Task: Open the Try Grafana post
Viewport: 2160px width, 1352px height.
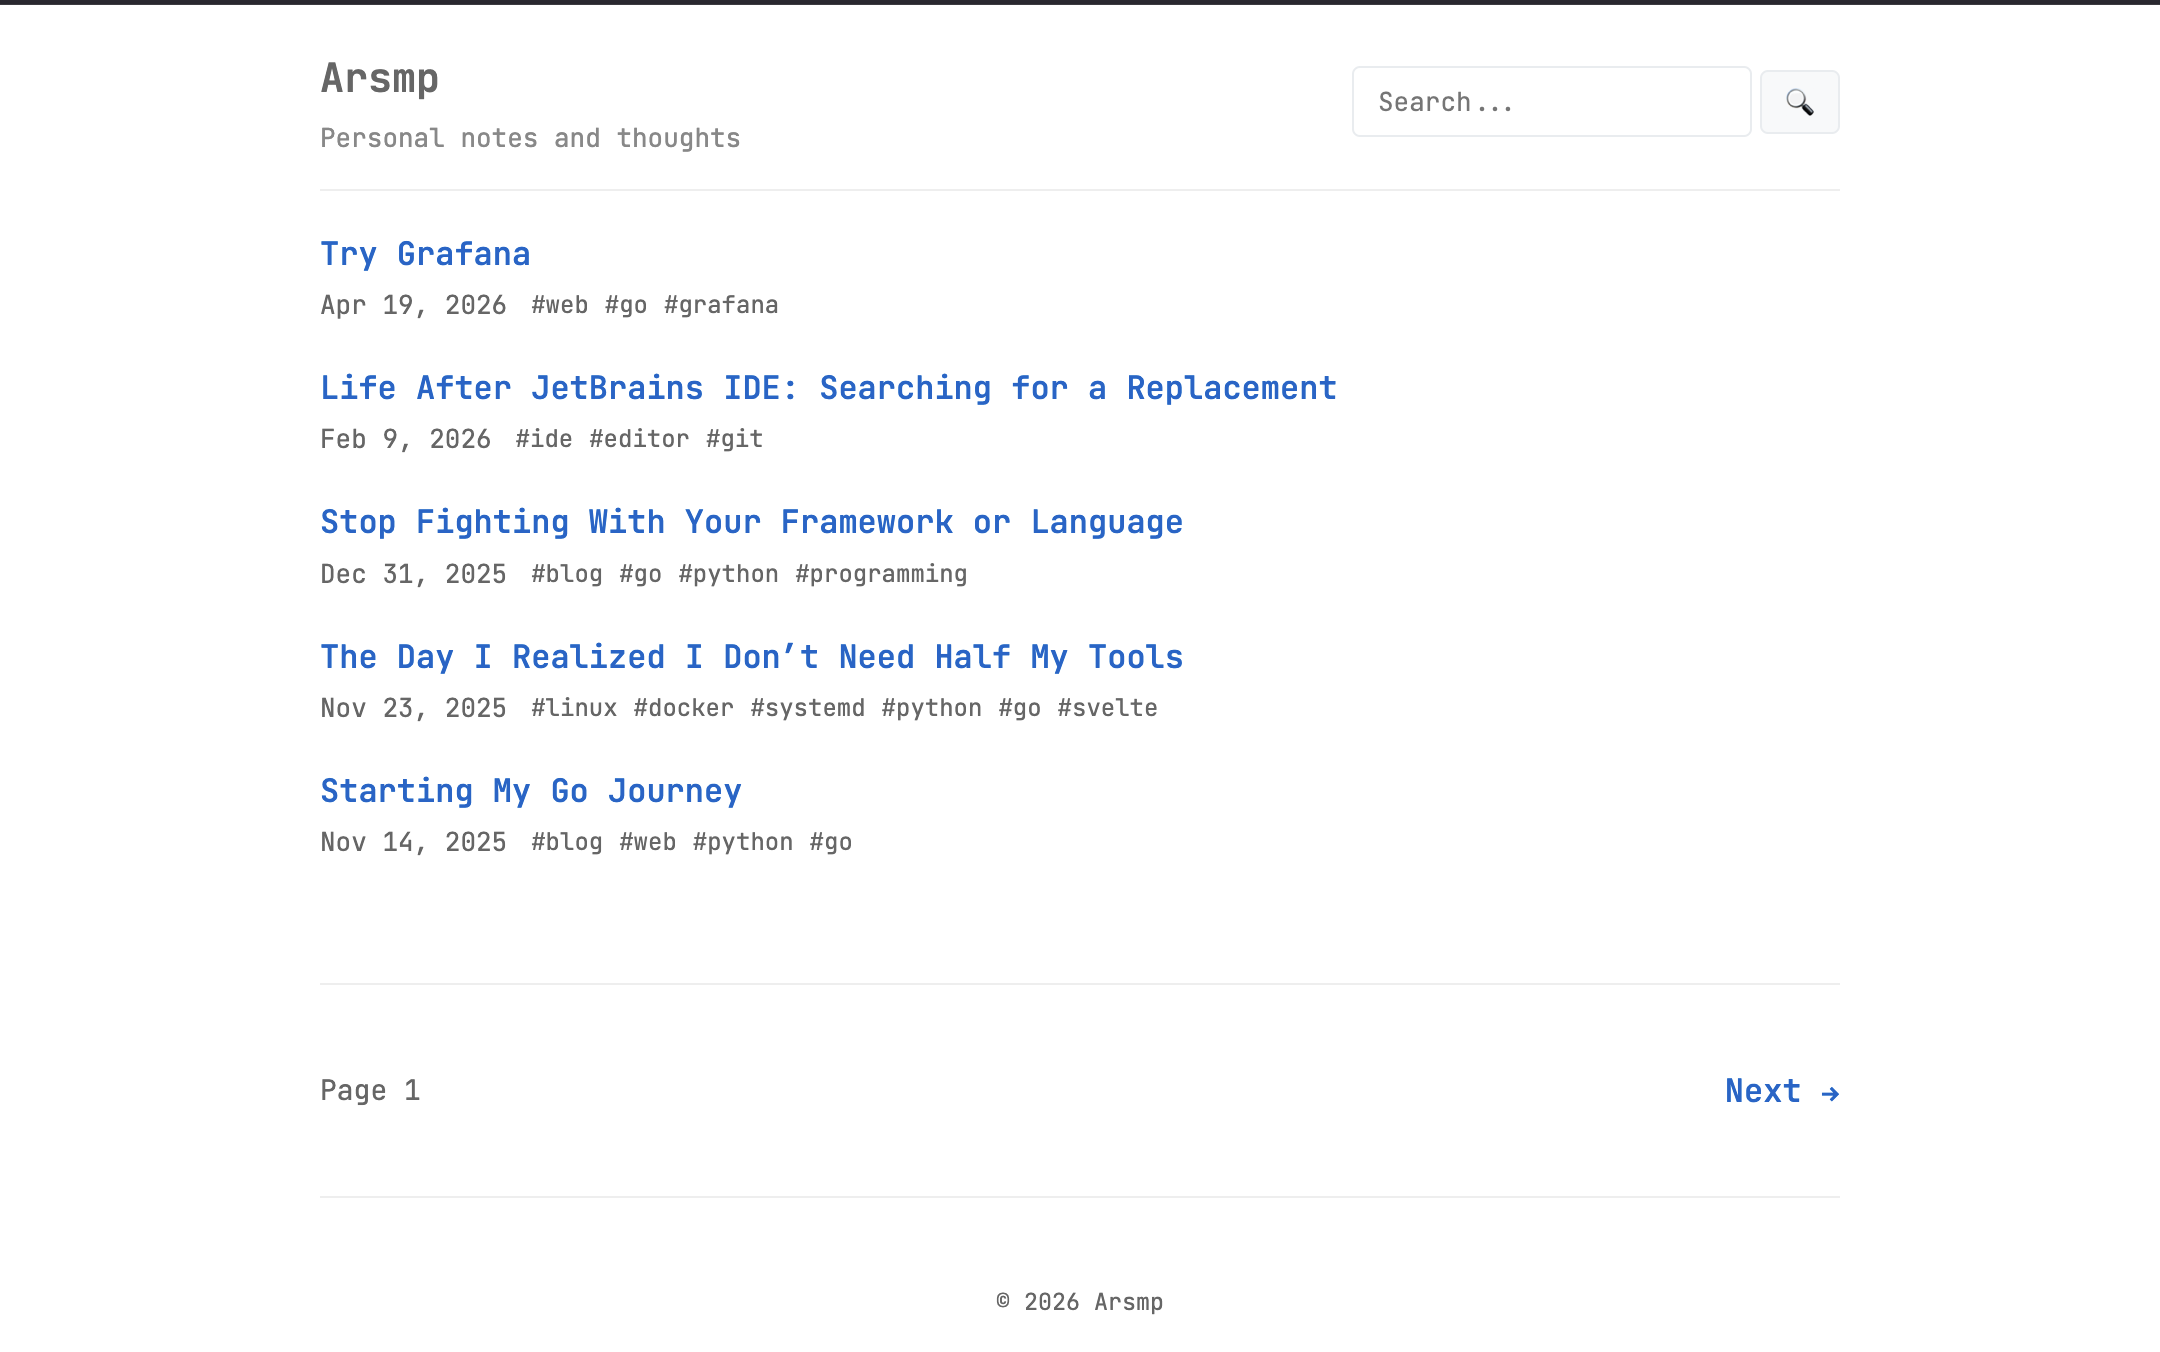Action: click(x=425, y=254)
